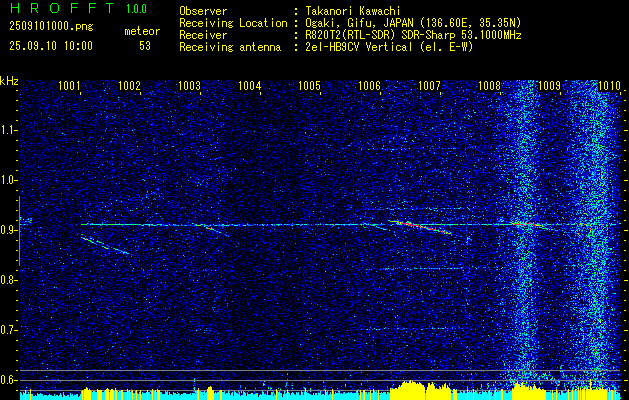Click the 2el-HB9CV Vertical antenna text
Screen dimensions: 629x400
[388, 47]
